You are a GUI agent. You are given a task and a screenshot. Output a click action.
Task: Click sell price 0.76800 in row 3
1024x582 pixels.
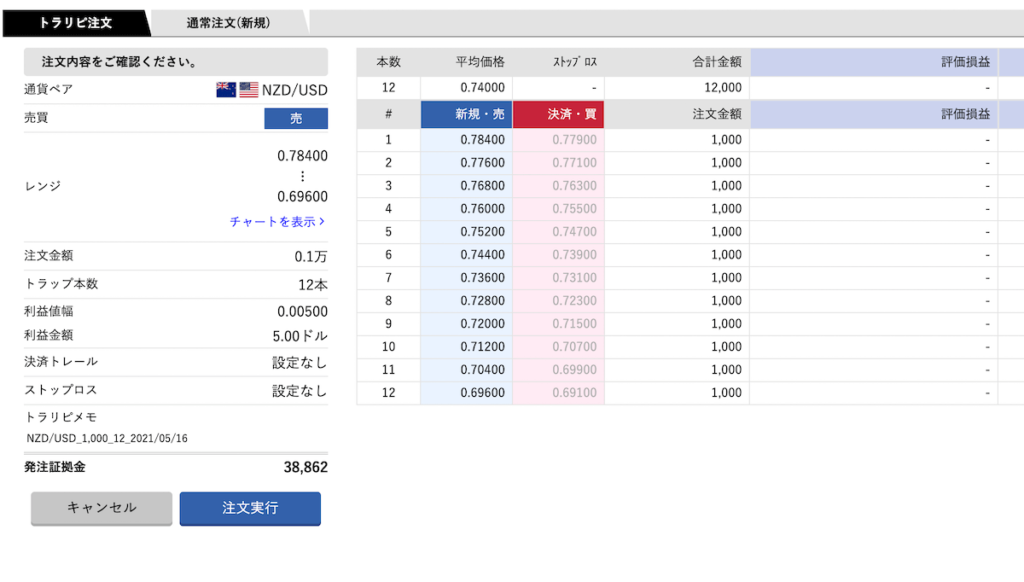[x=482, y=186]
